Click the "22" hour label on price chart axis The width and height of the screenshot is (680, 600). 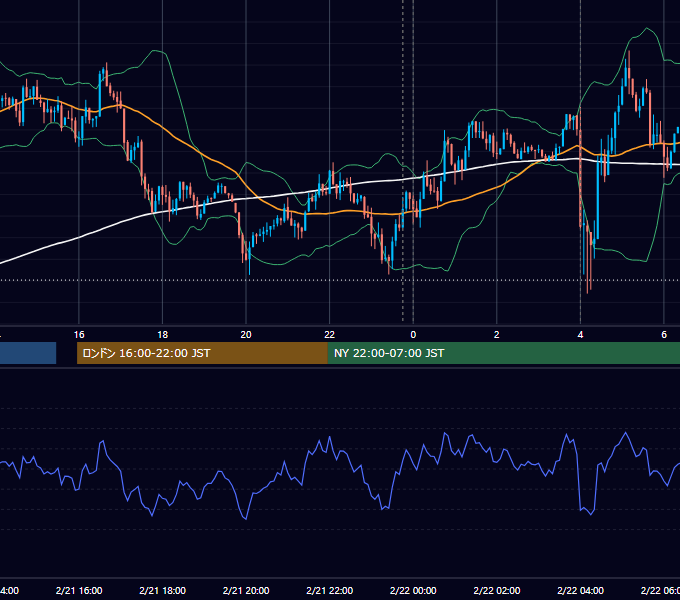tap(330, 335)
